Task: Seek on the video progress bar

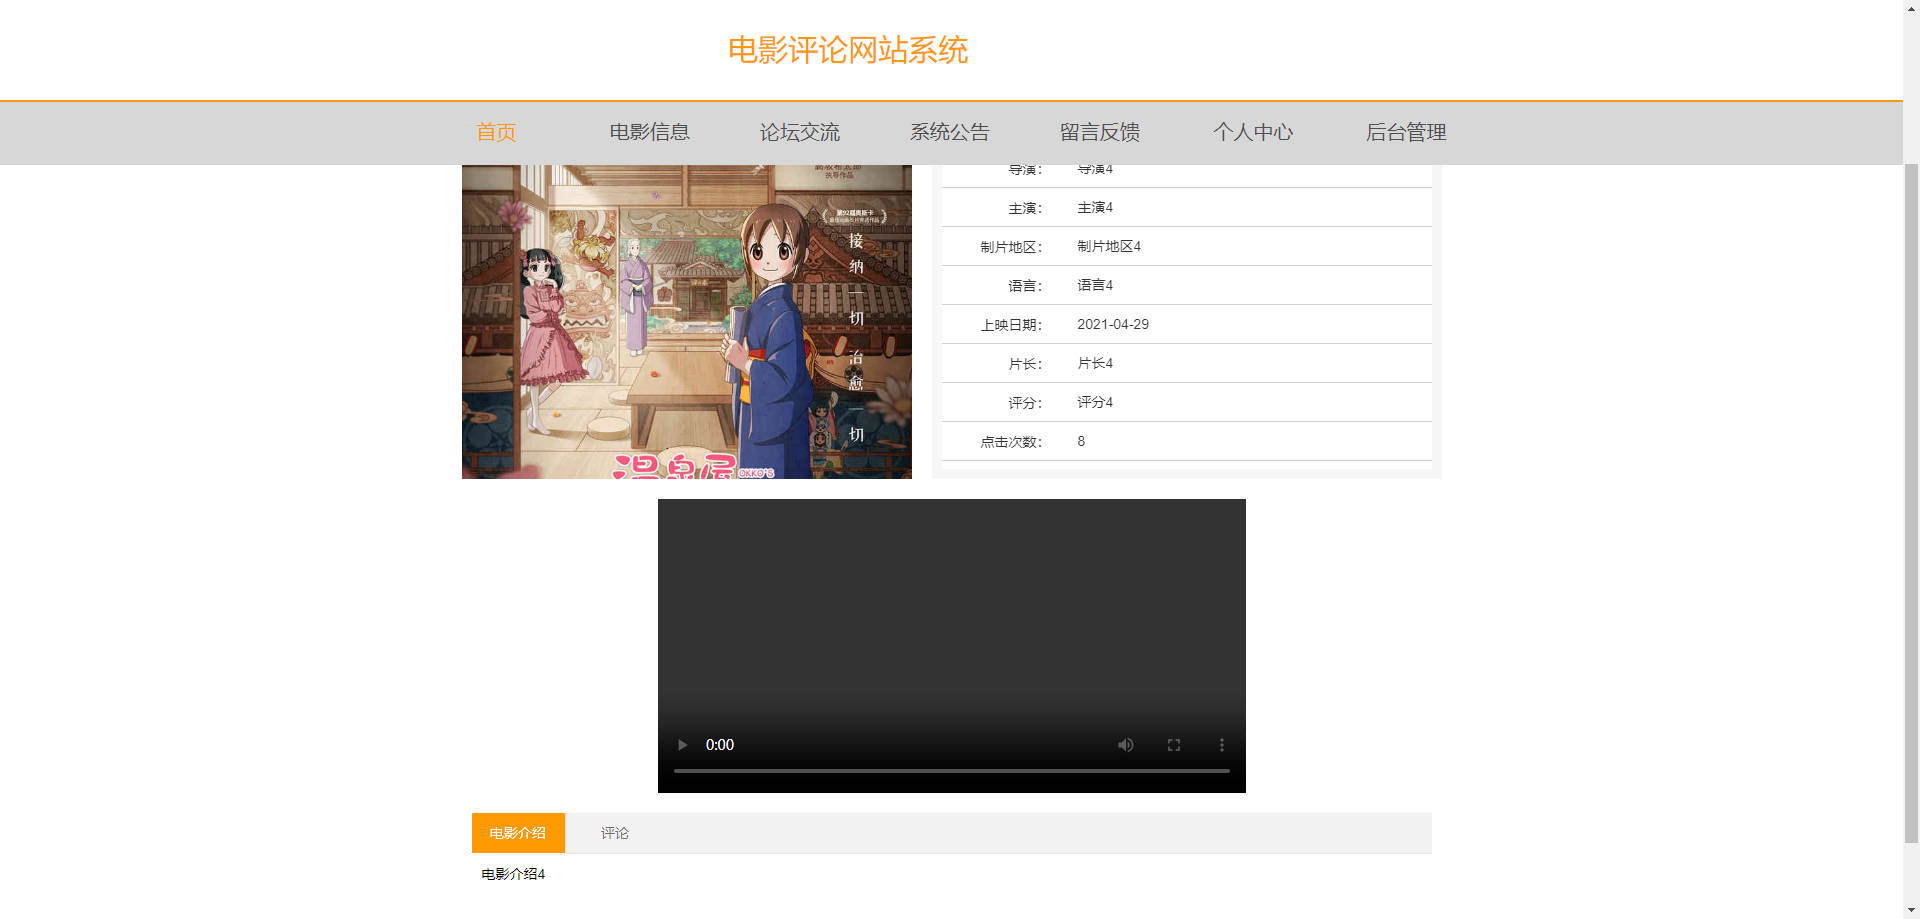Action: pos(952,771)
